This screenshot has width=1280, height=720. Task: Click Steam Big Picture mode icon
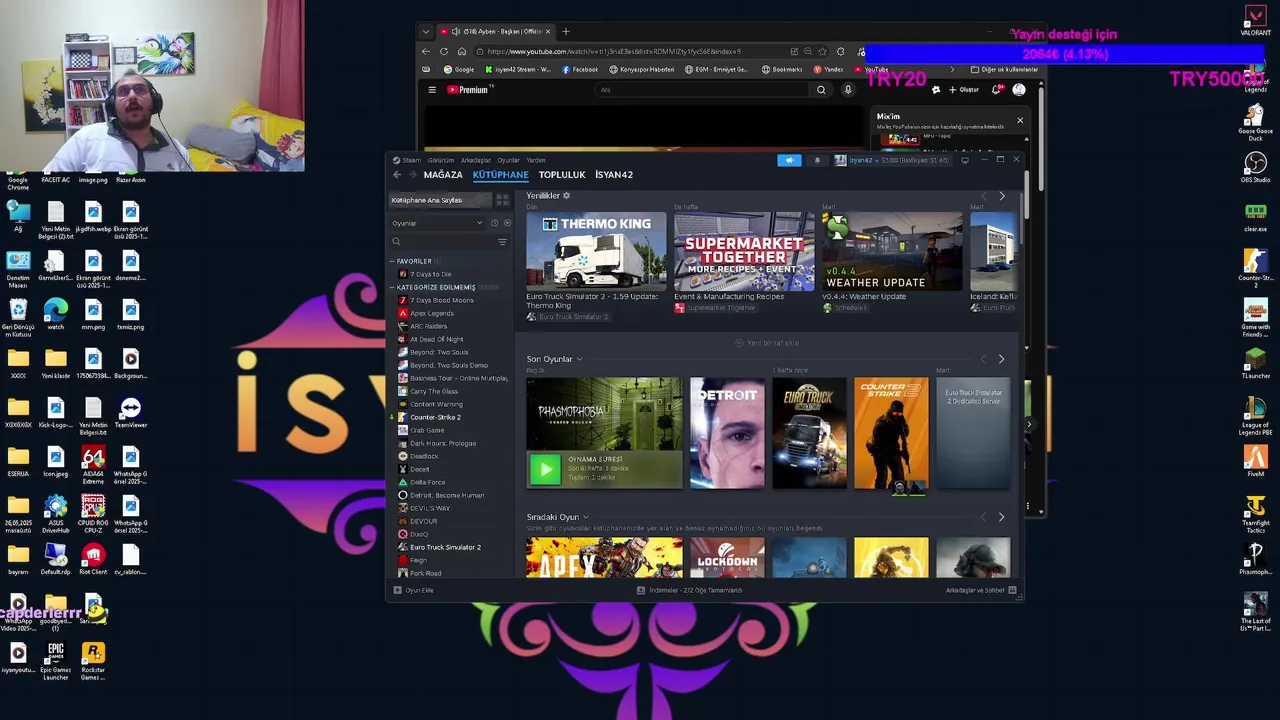(x=965, y=160)
